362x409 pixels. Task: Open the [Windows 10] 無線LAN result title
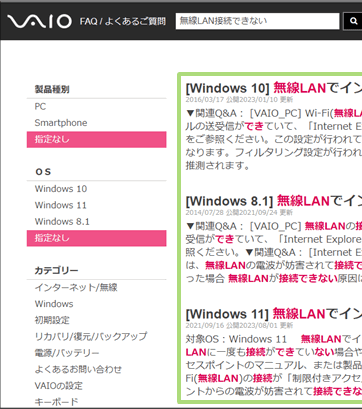(274, 88)
